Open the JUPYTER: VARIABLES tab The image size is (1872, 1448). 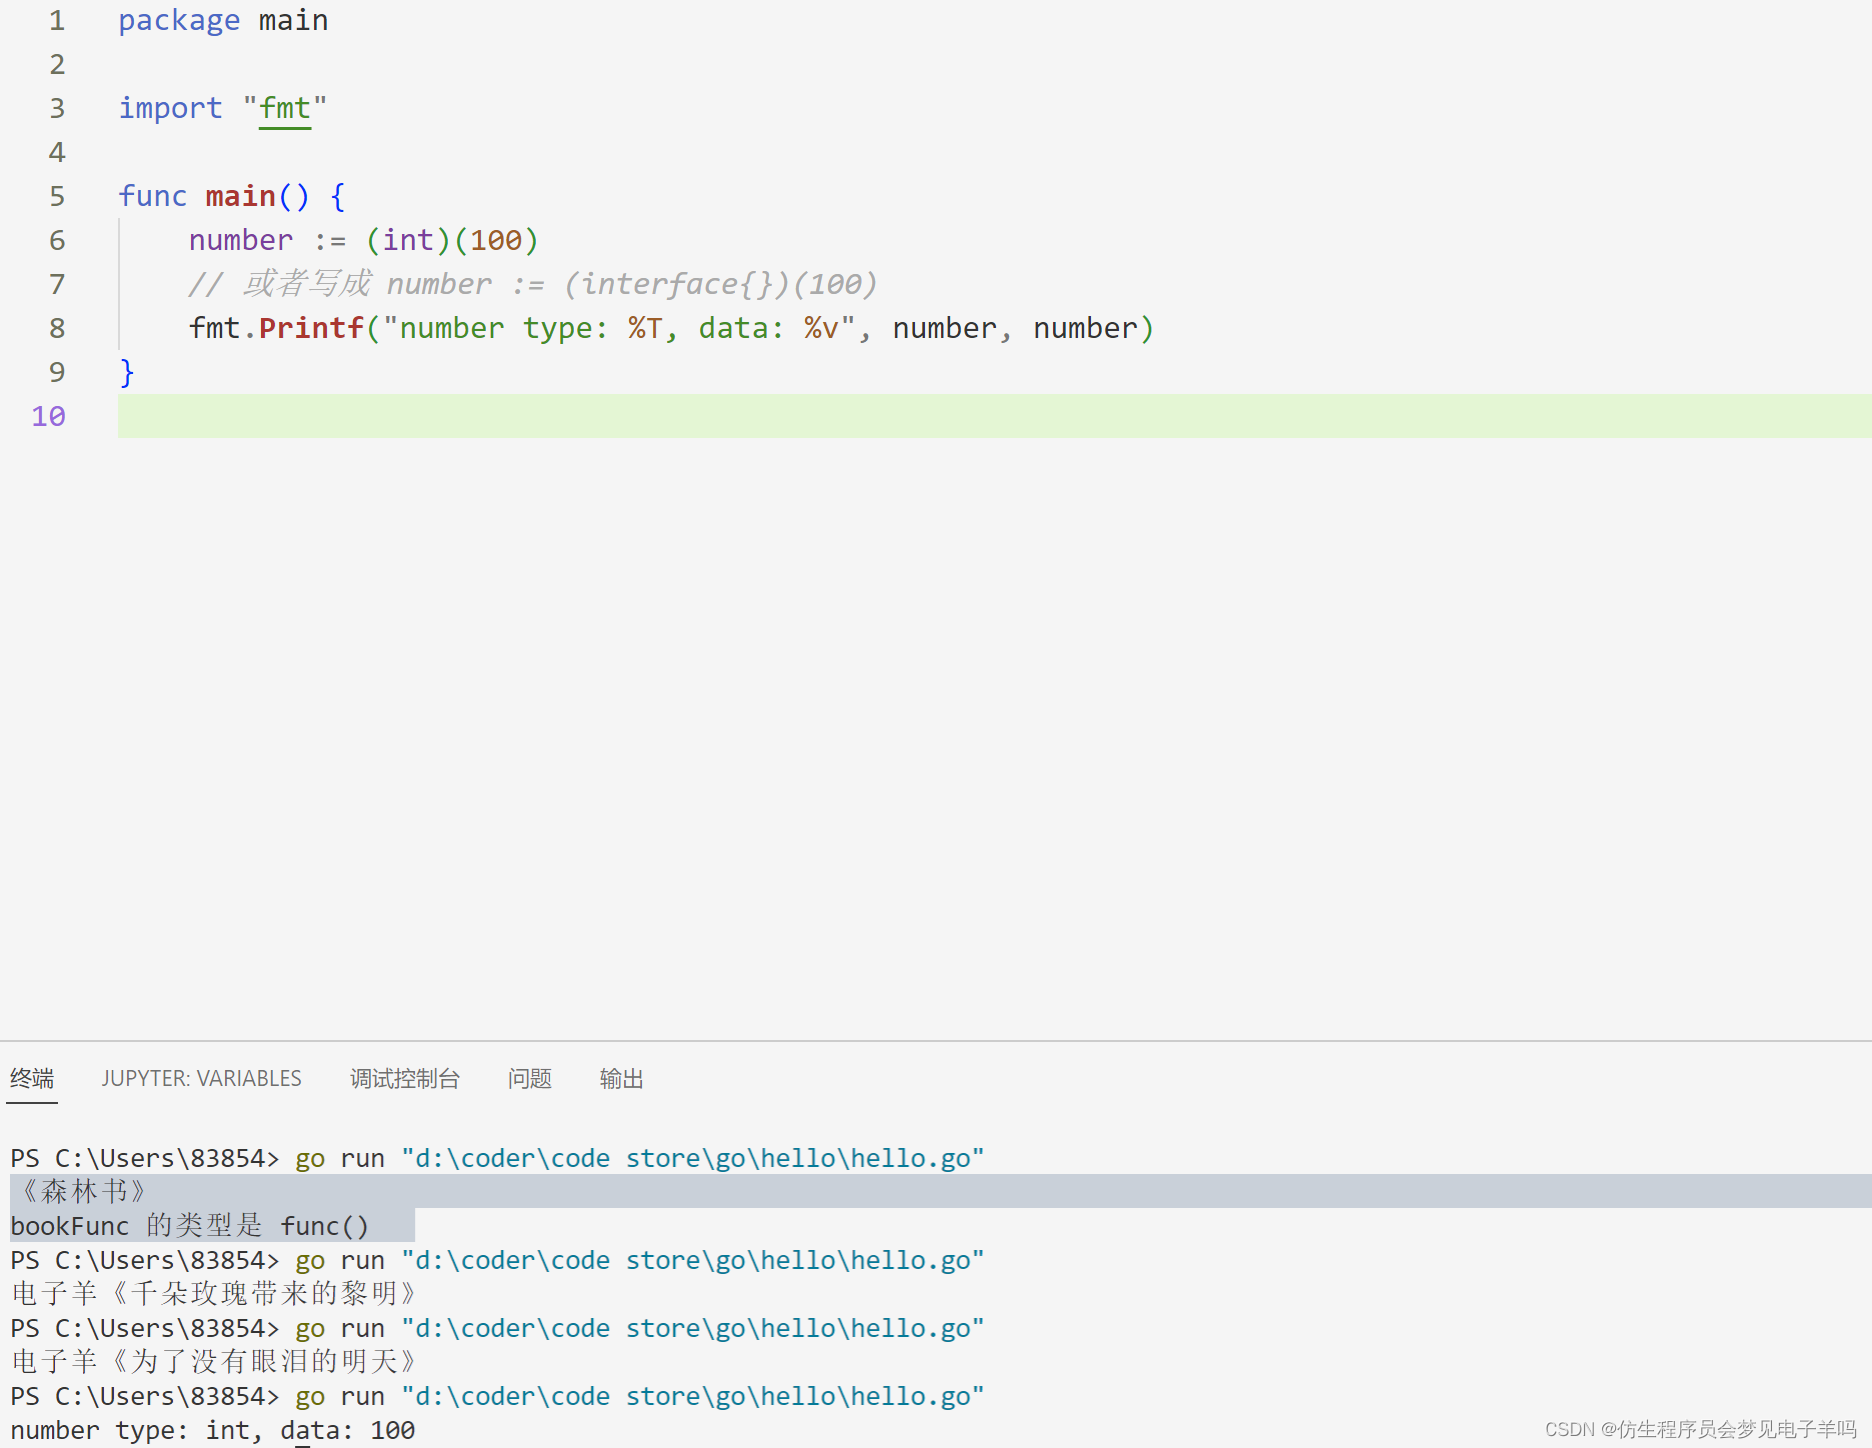coord(201,1078)
